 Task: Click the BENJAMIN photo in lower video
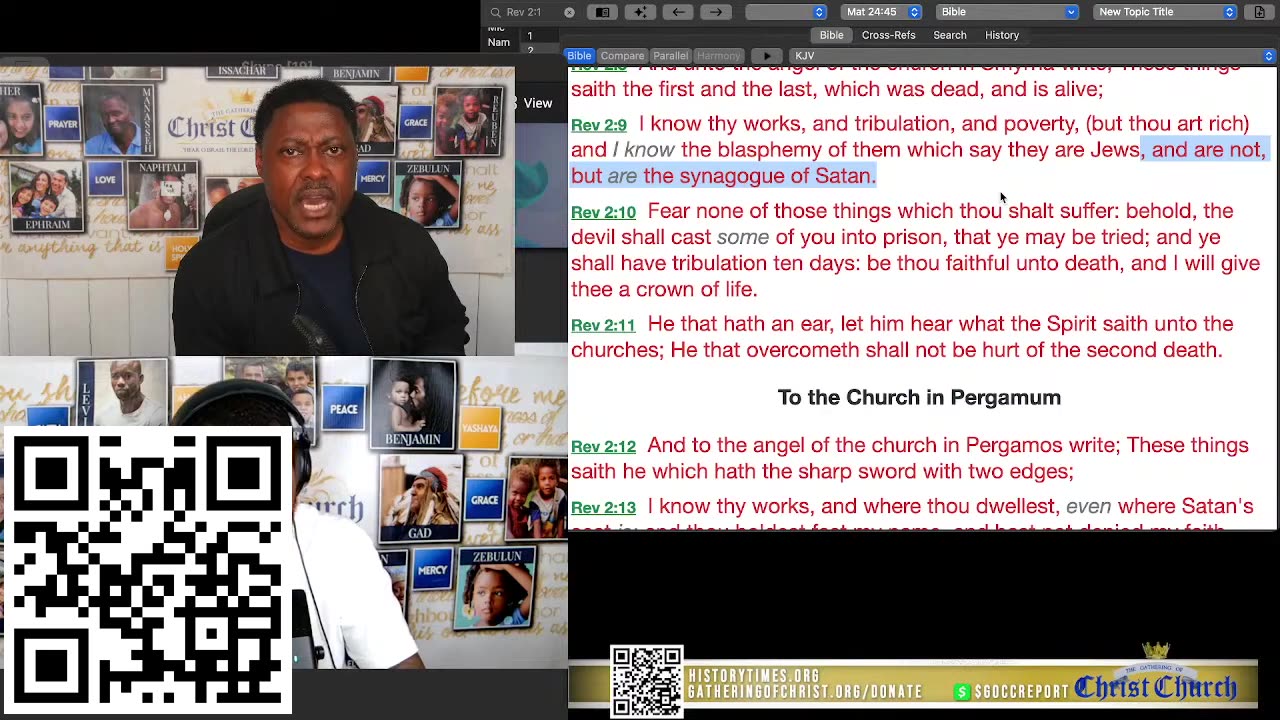413,403
